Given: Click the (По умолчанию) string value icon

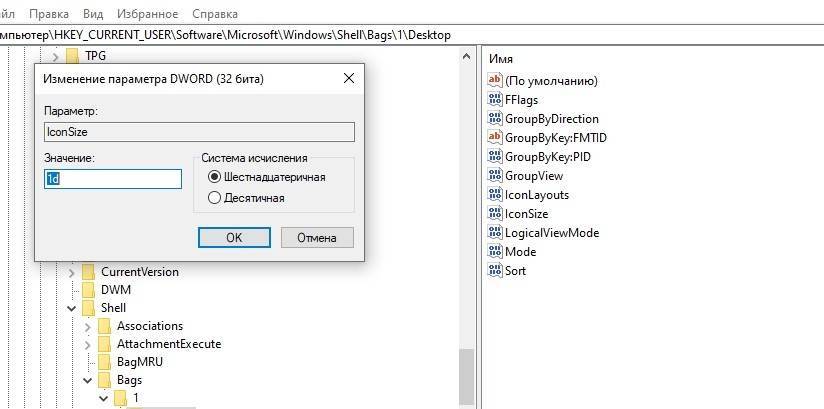Looking at the screenshot, I should pos(495,80).
